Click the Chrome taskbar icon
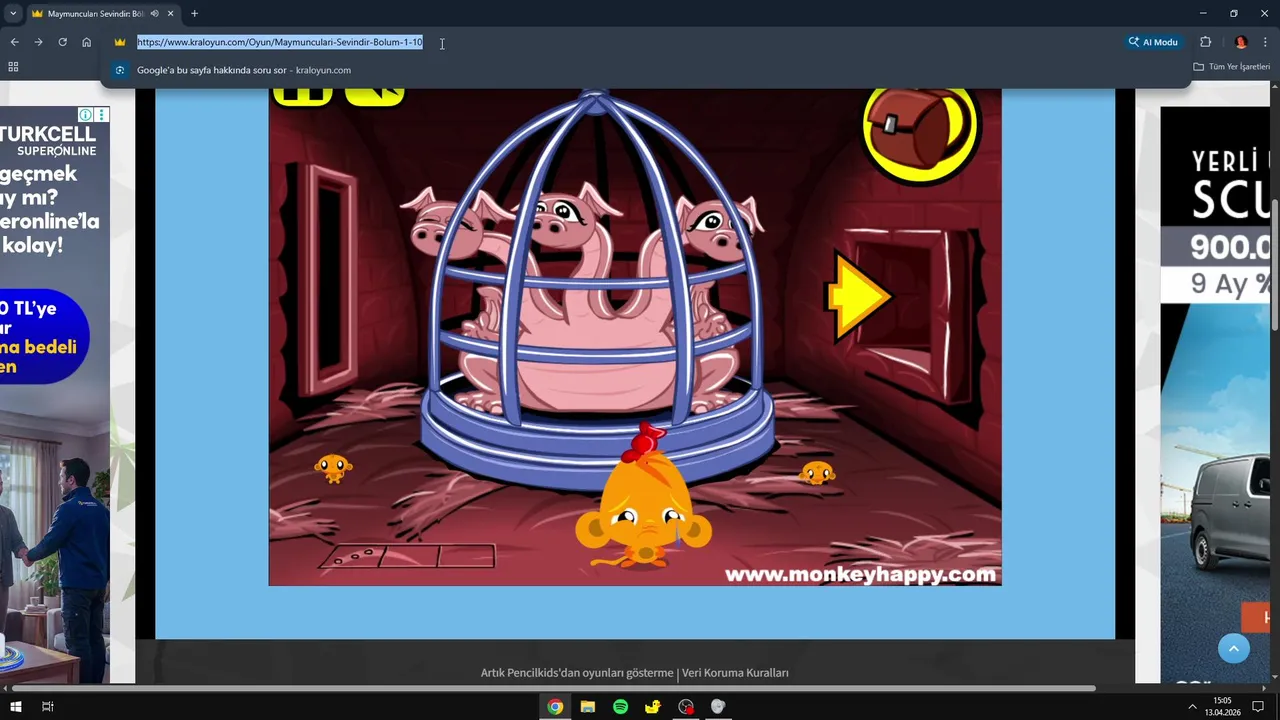This screenshot has height=720, width=1280. [x=555, y=706]
